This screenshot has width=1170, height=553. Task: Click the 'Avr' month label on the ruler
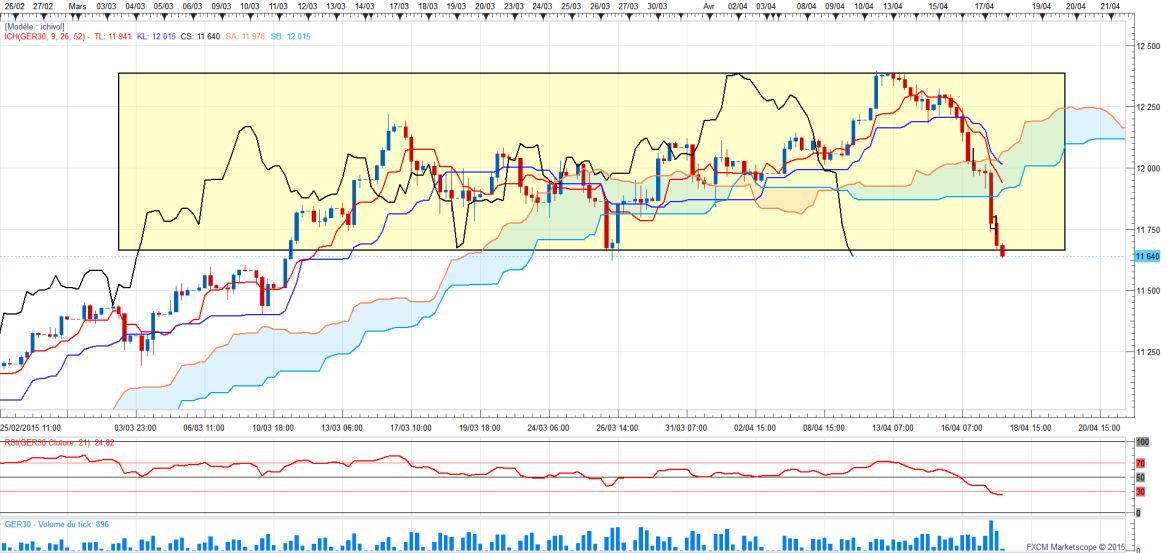(x=711, y=5)
